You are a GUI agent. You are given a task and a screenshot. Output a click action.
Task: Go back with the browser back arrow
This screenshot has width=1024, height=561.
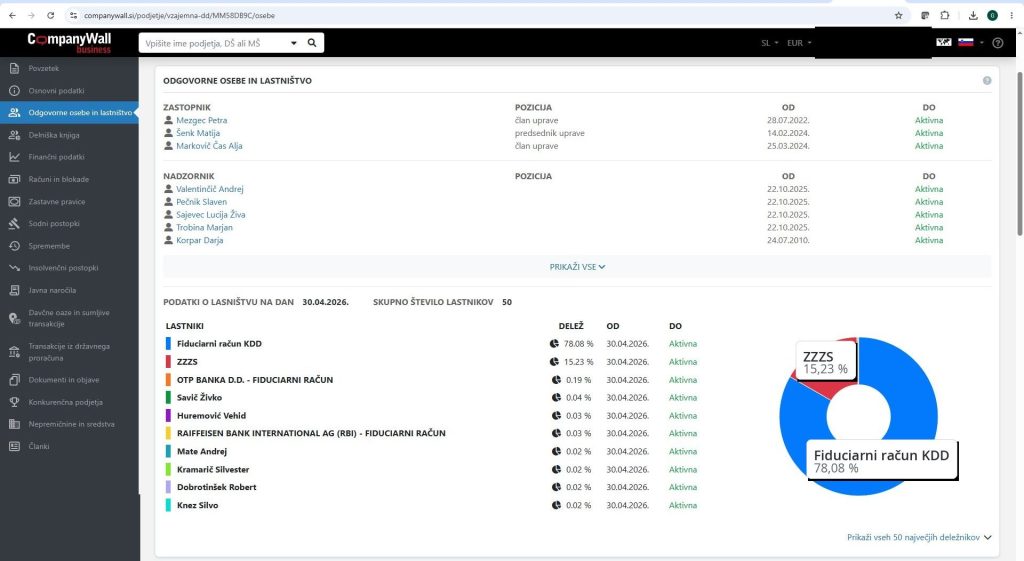point(12,15)
